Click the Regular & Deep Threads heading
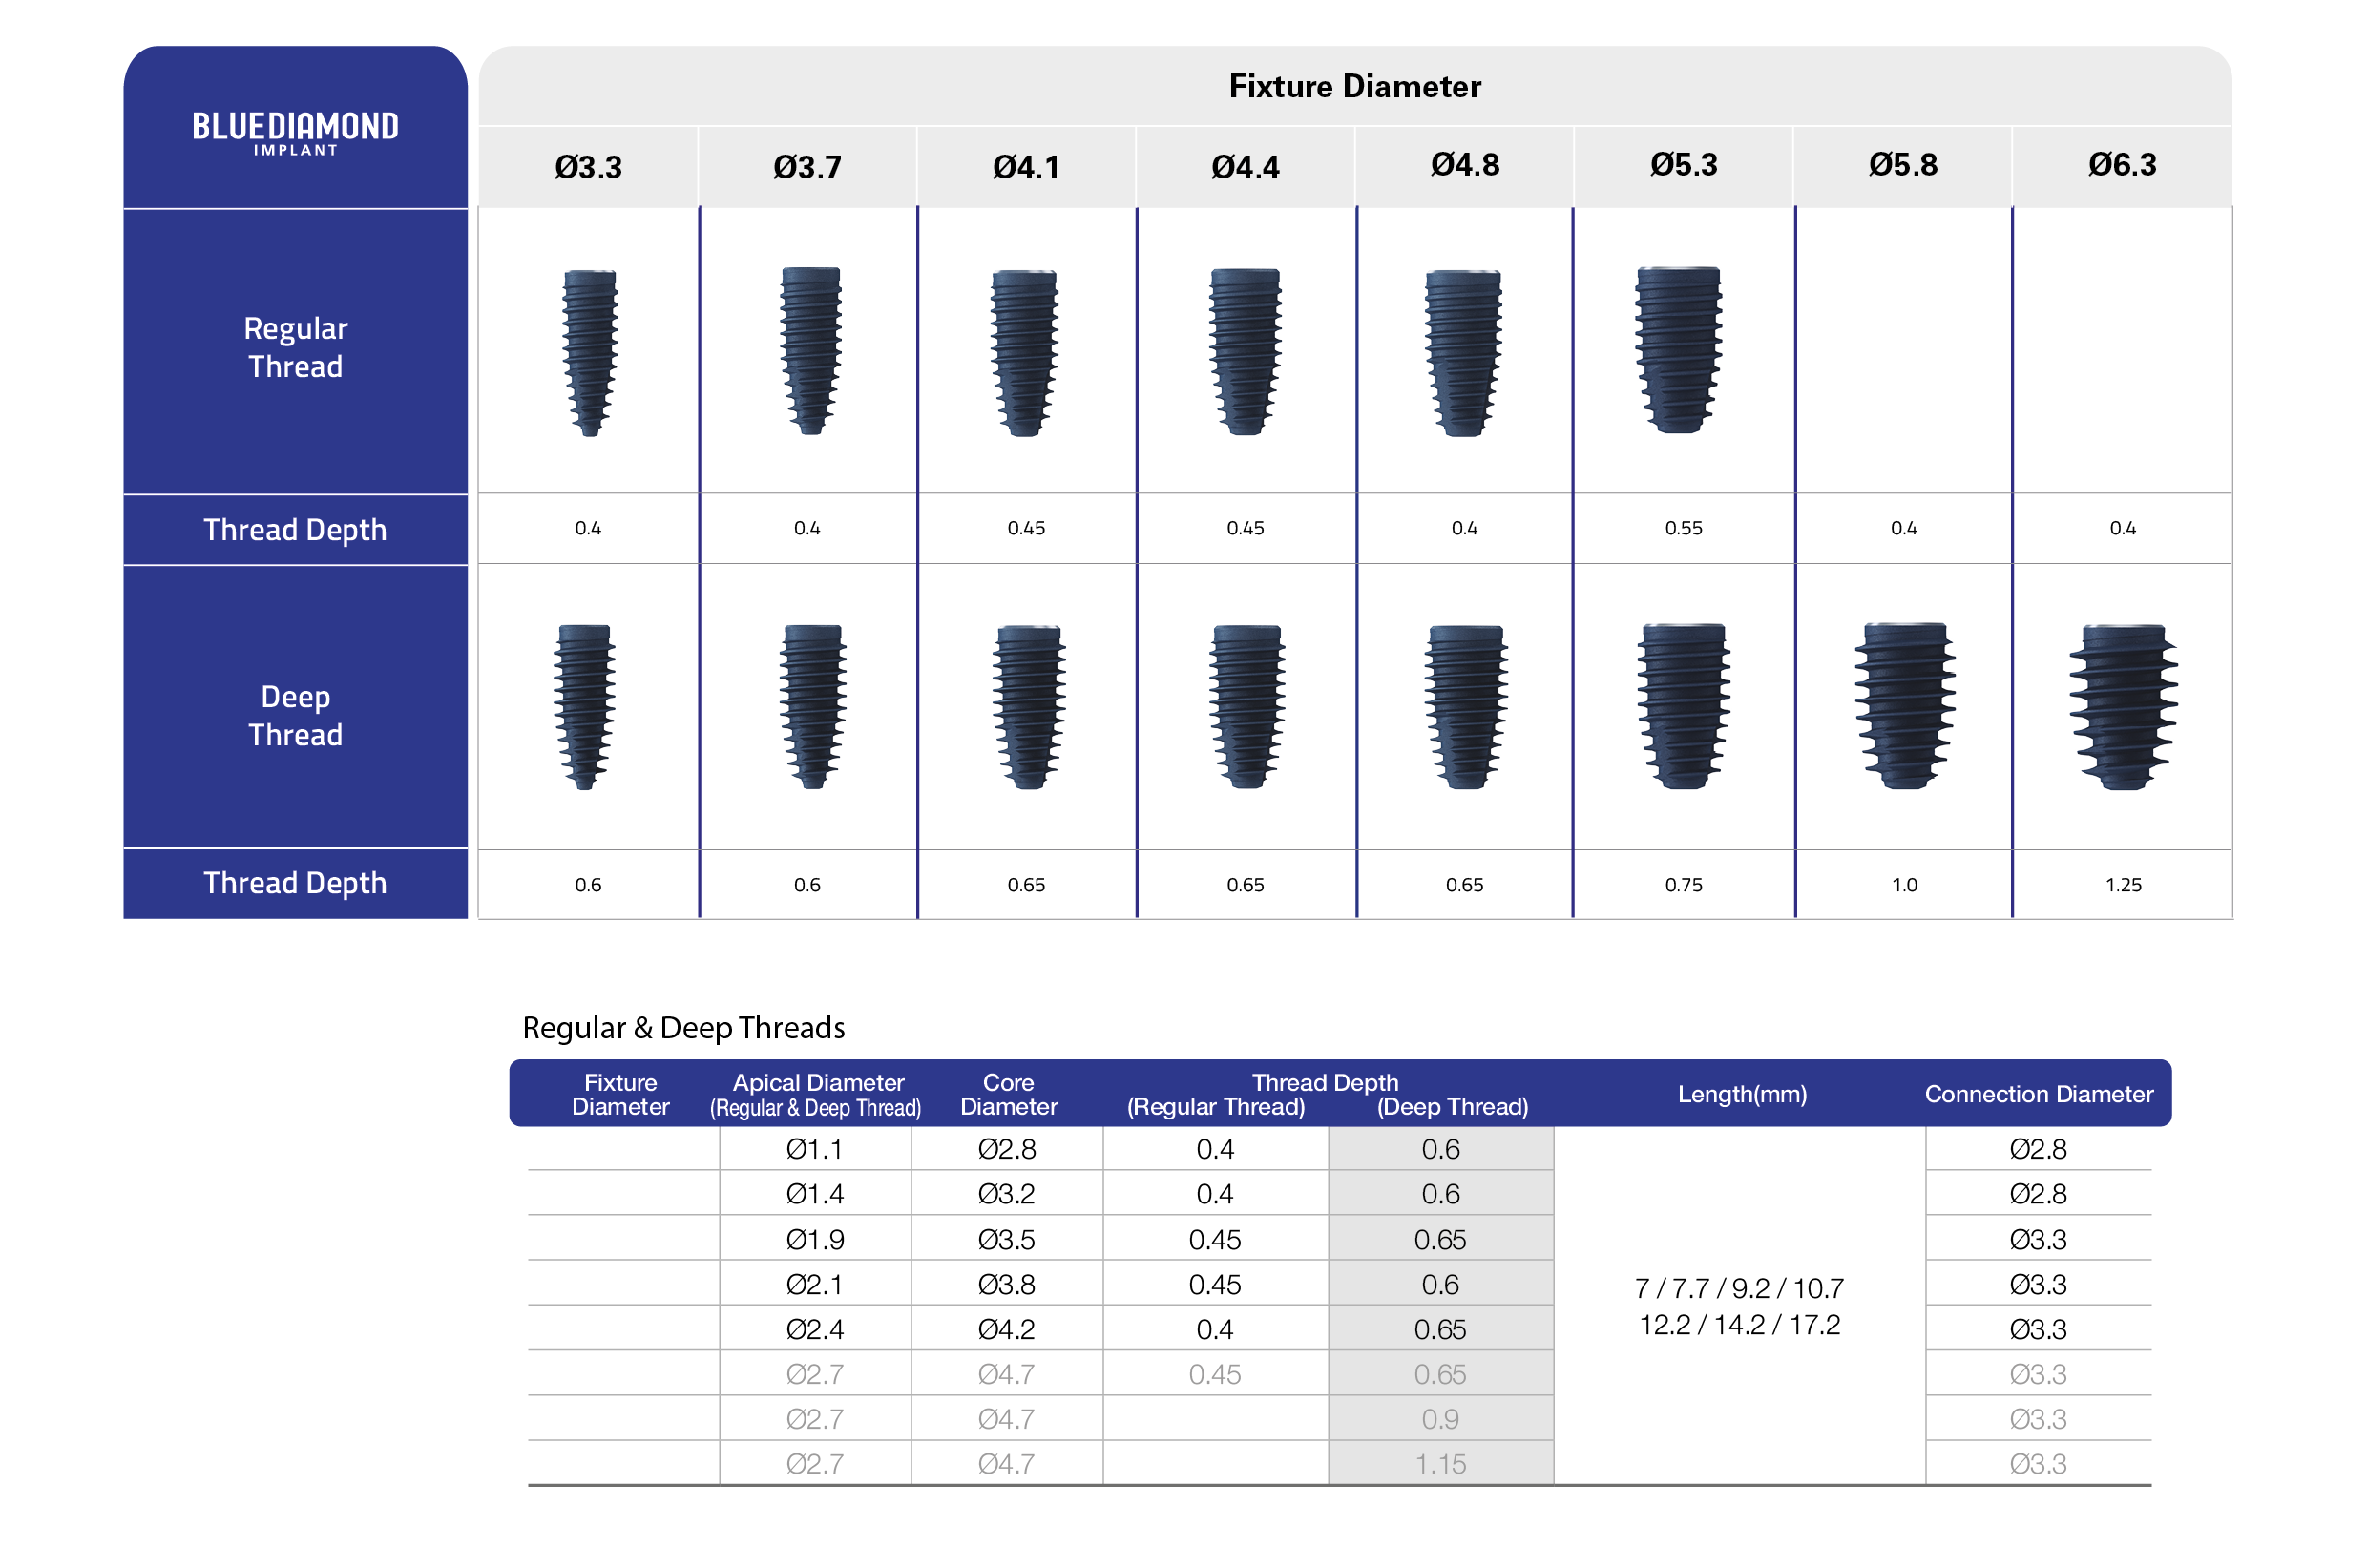The width and height of the screenshot is (2367, 1568). [x=683, y=1027]
